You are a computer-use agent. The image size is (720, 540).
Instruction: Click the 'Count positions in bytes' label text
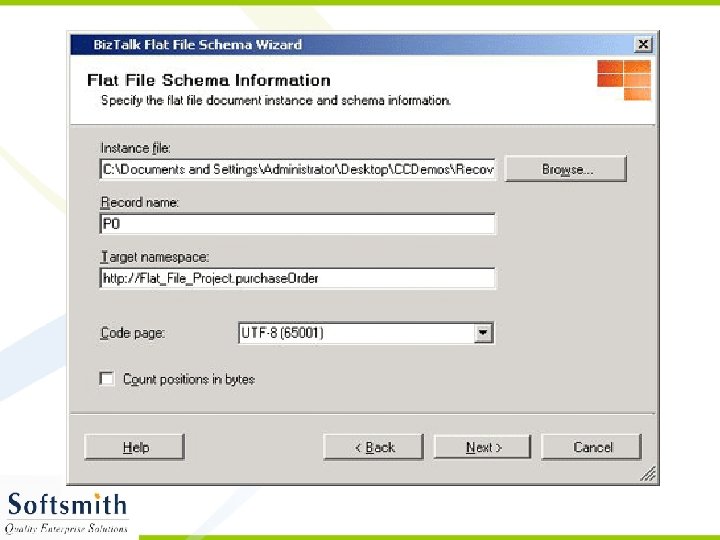[x=189, y=379]
